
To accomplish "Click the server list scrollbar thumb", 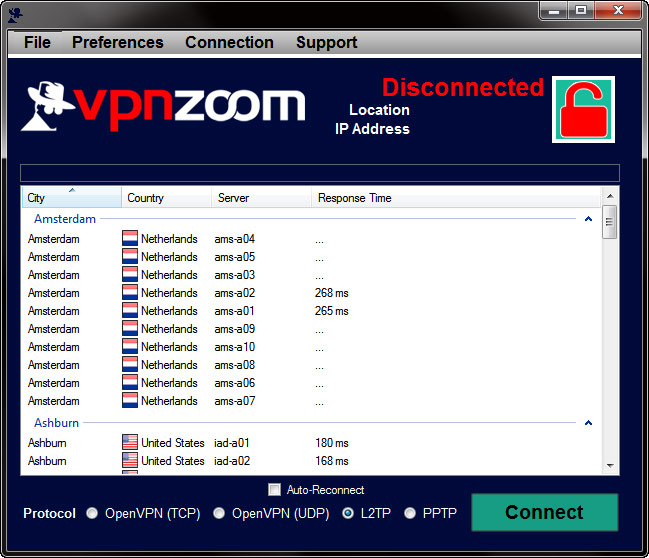I will pos(610,222).
